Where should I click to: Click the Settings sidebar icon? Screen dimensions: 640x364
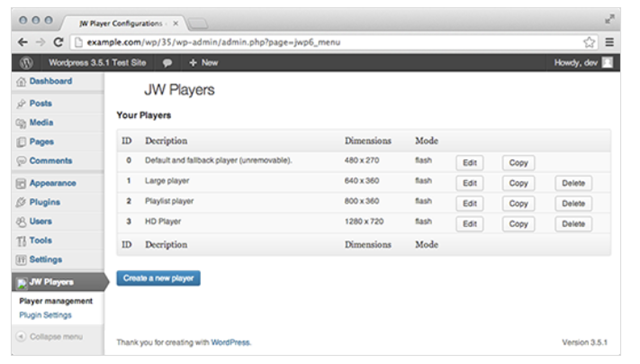21,260
